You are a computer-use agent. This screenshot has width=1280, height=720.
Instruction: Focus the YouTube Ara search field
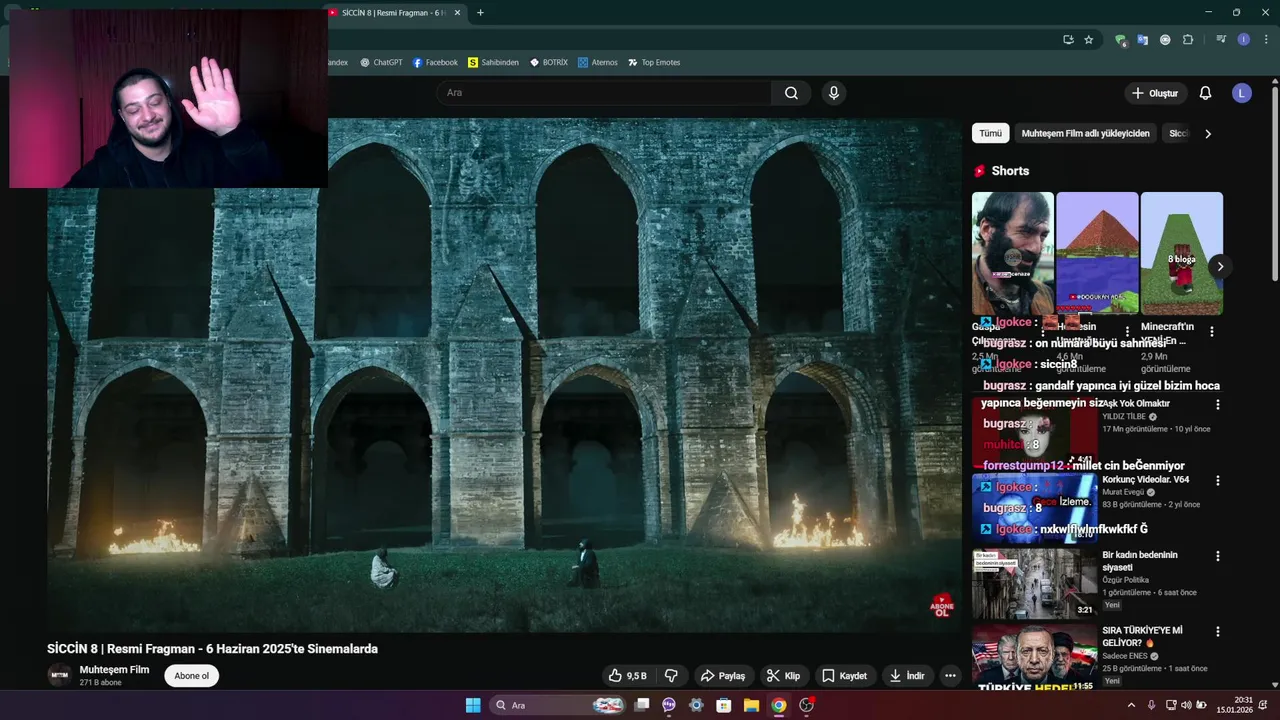[604, 93]
